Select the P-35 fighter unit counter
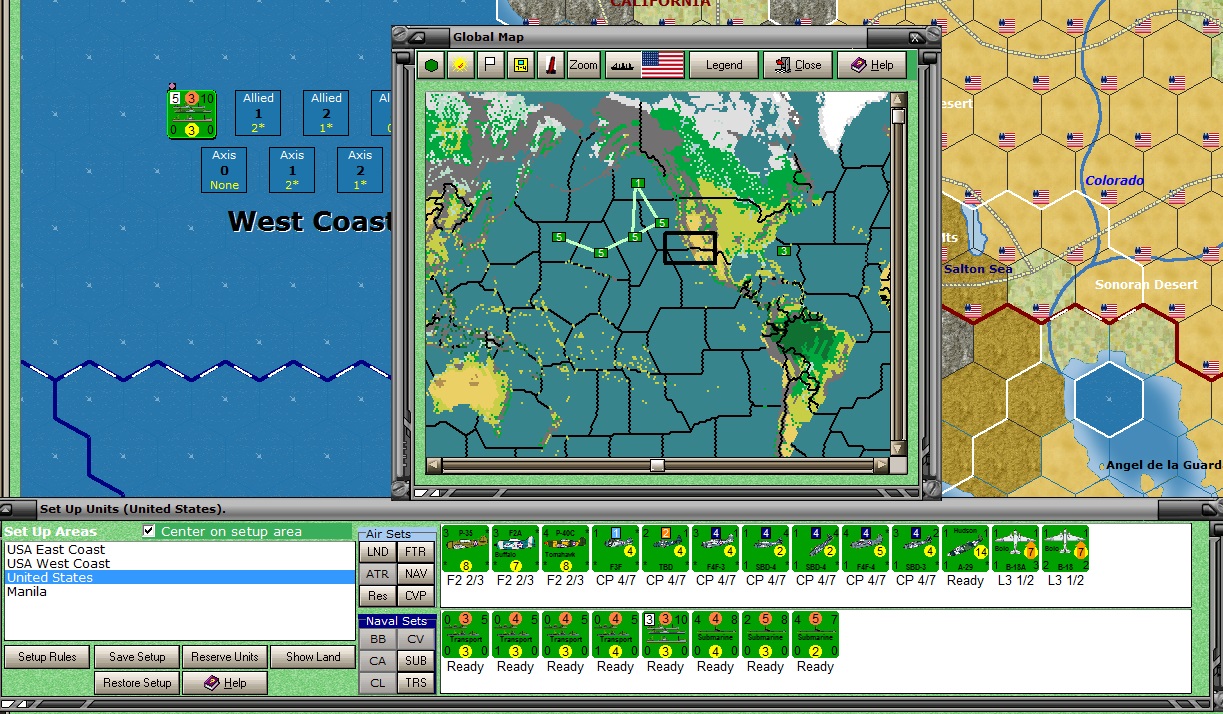The height and width of the screenshot is (714, 1223). pyautogui.click(x=465, y=549)
